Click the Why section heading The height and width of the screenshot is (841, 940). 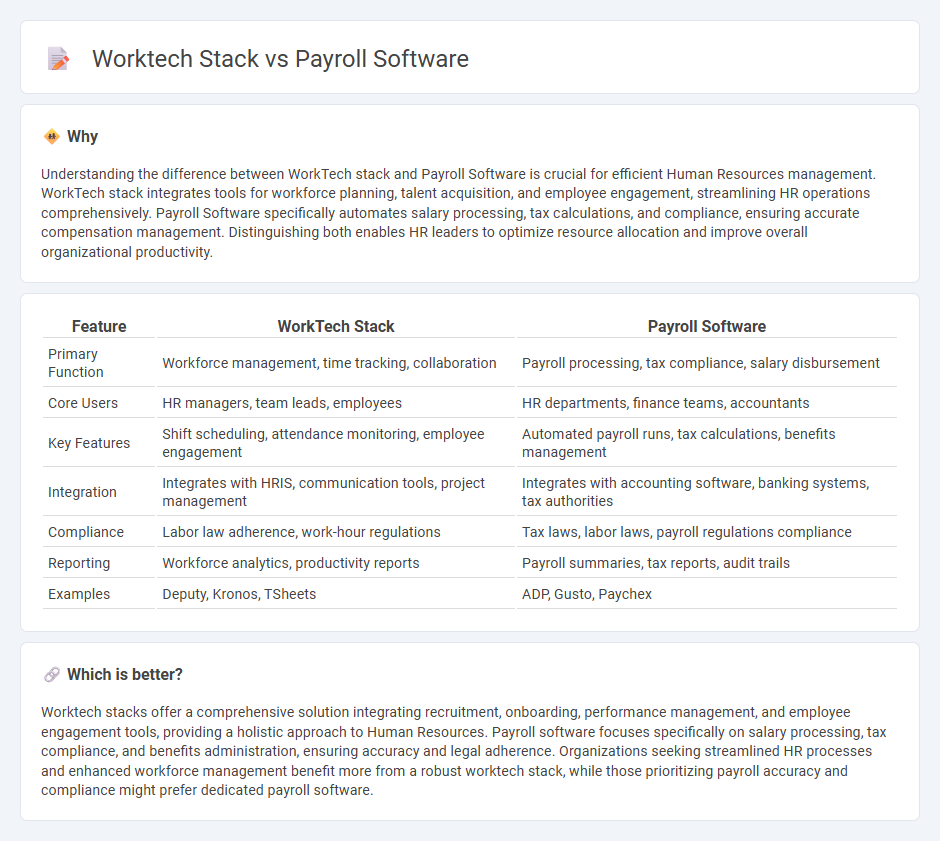[82, 137]
